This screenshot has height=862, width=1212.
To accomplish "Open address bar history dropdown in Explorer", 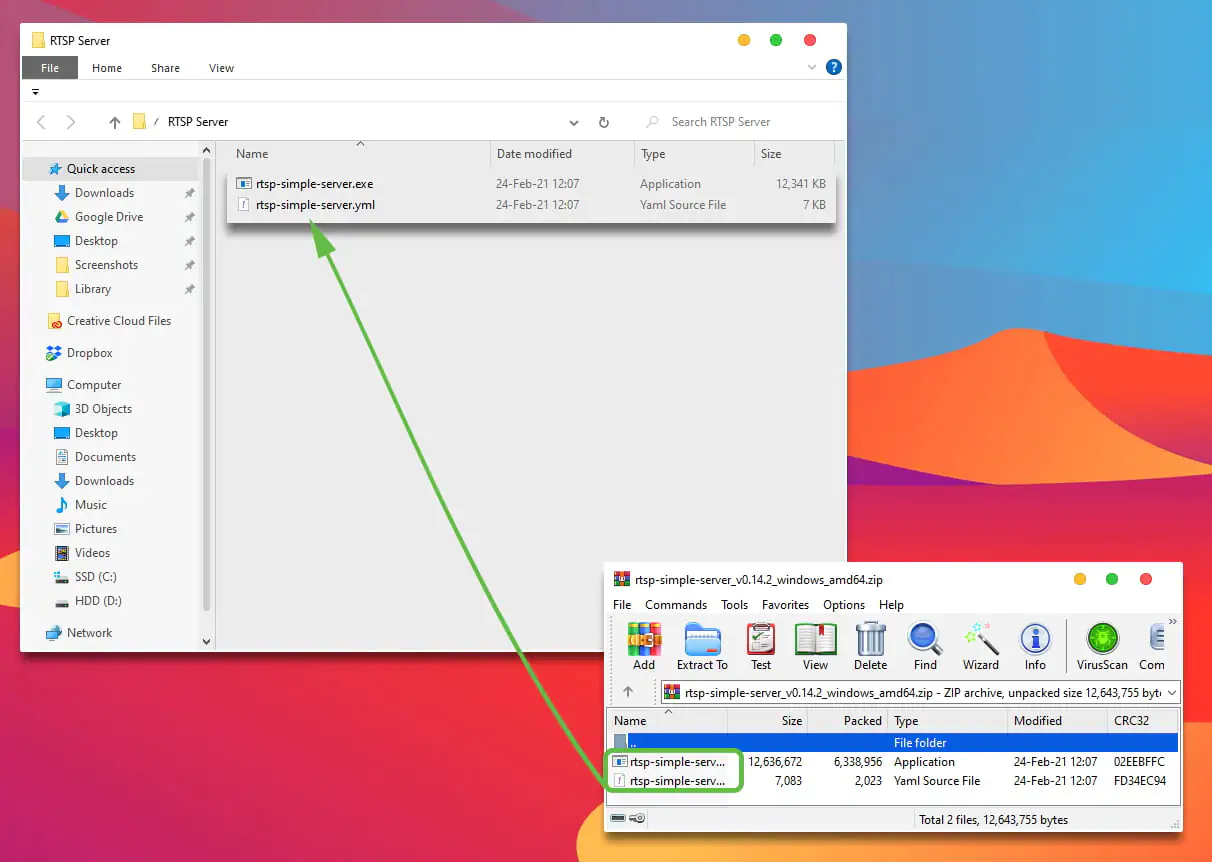I will click(574, 122).
